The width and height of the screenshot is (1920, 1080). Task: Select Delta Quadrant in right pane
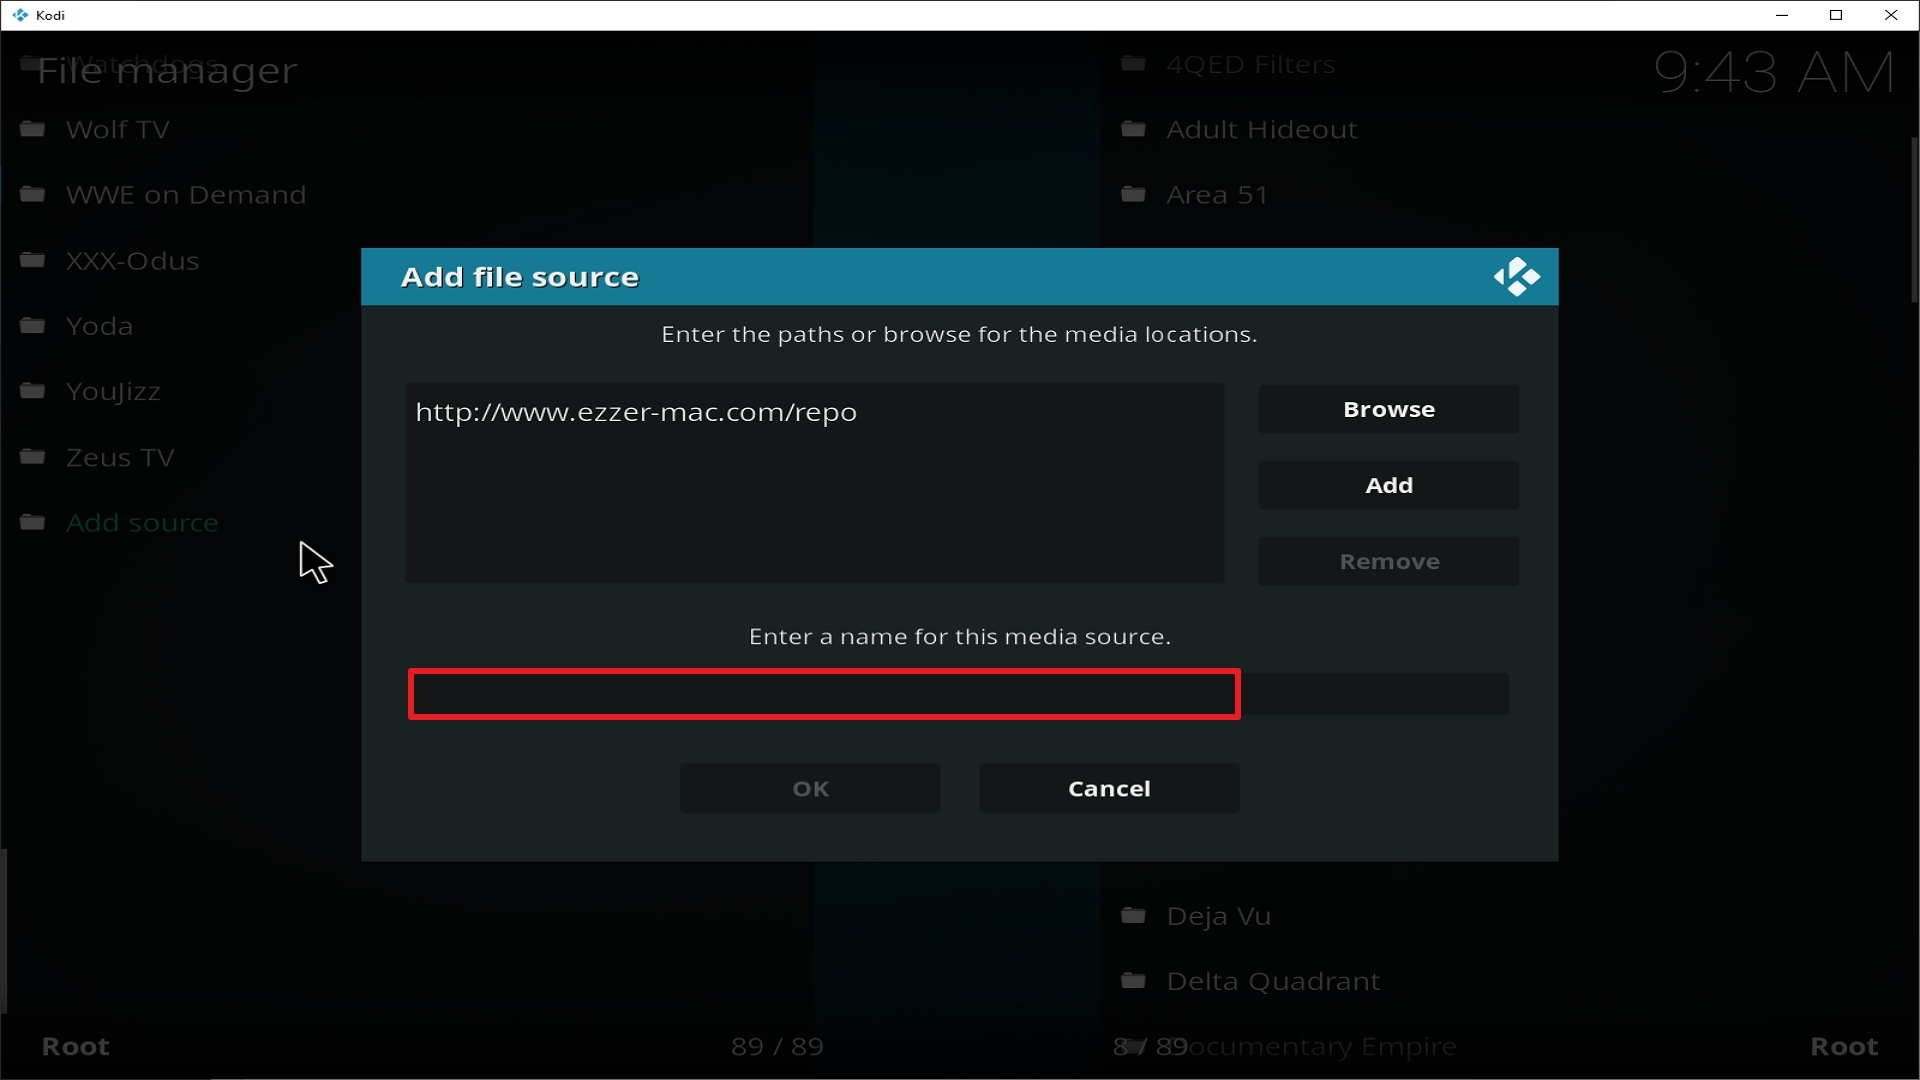point(1273,982)
